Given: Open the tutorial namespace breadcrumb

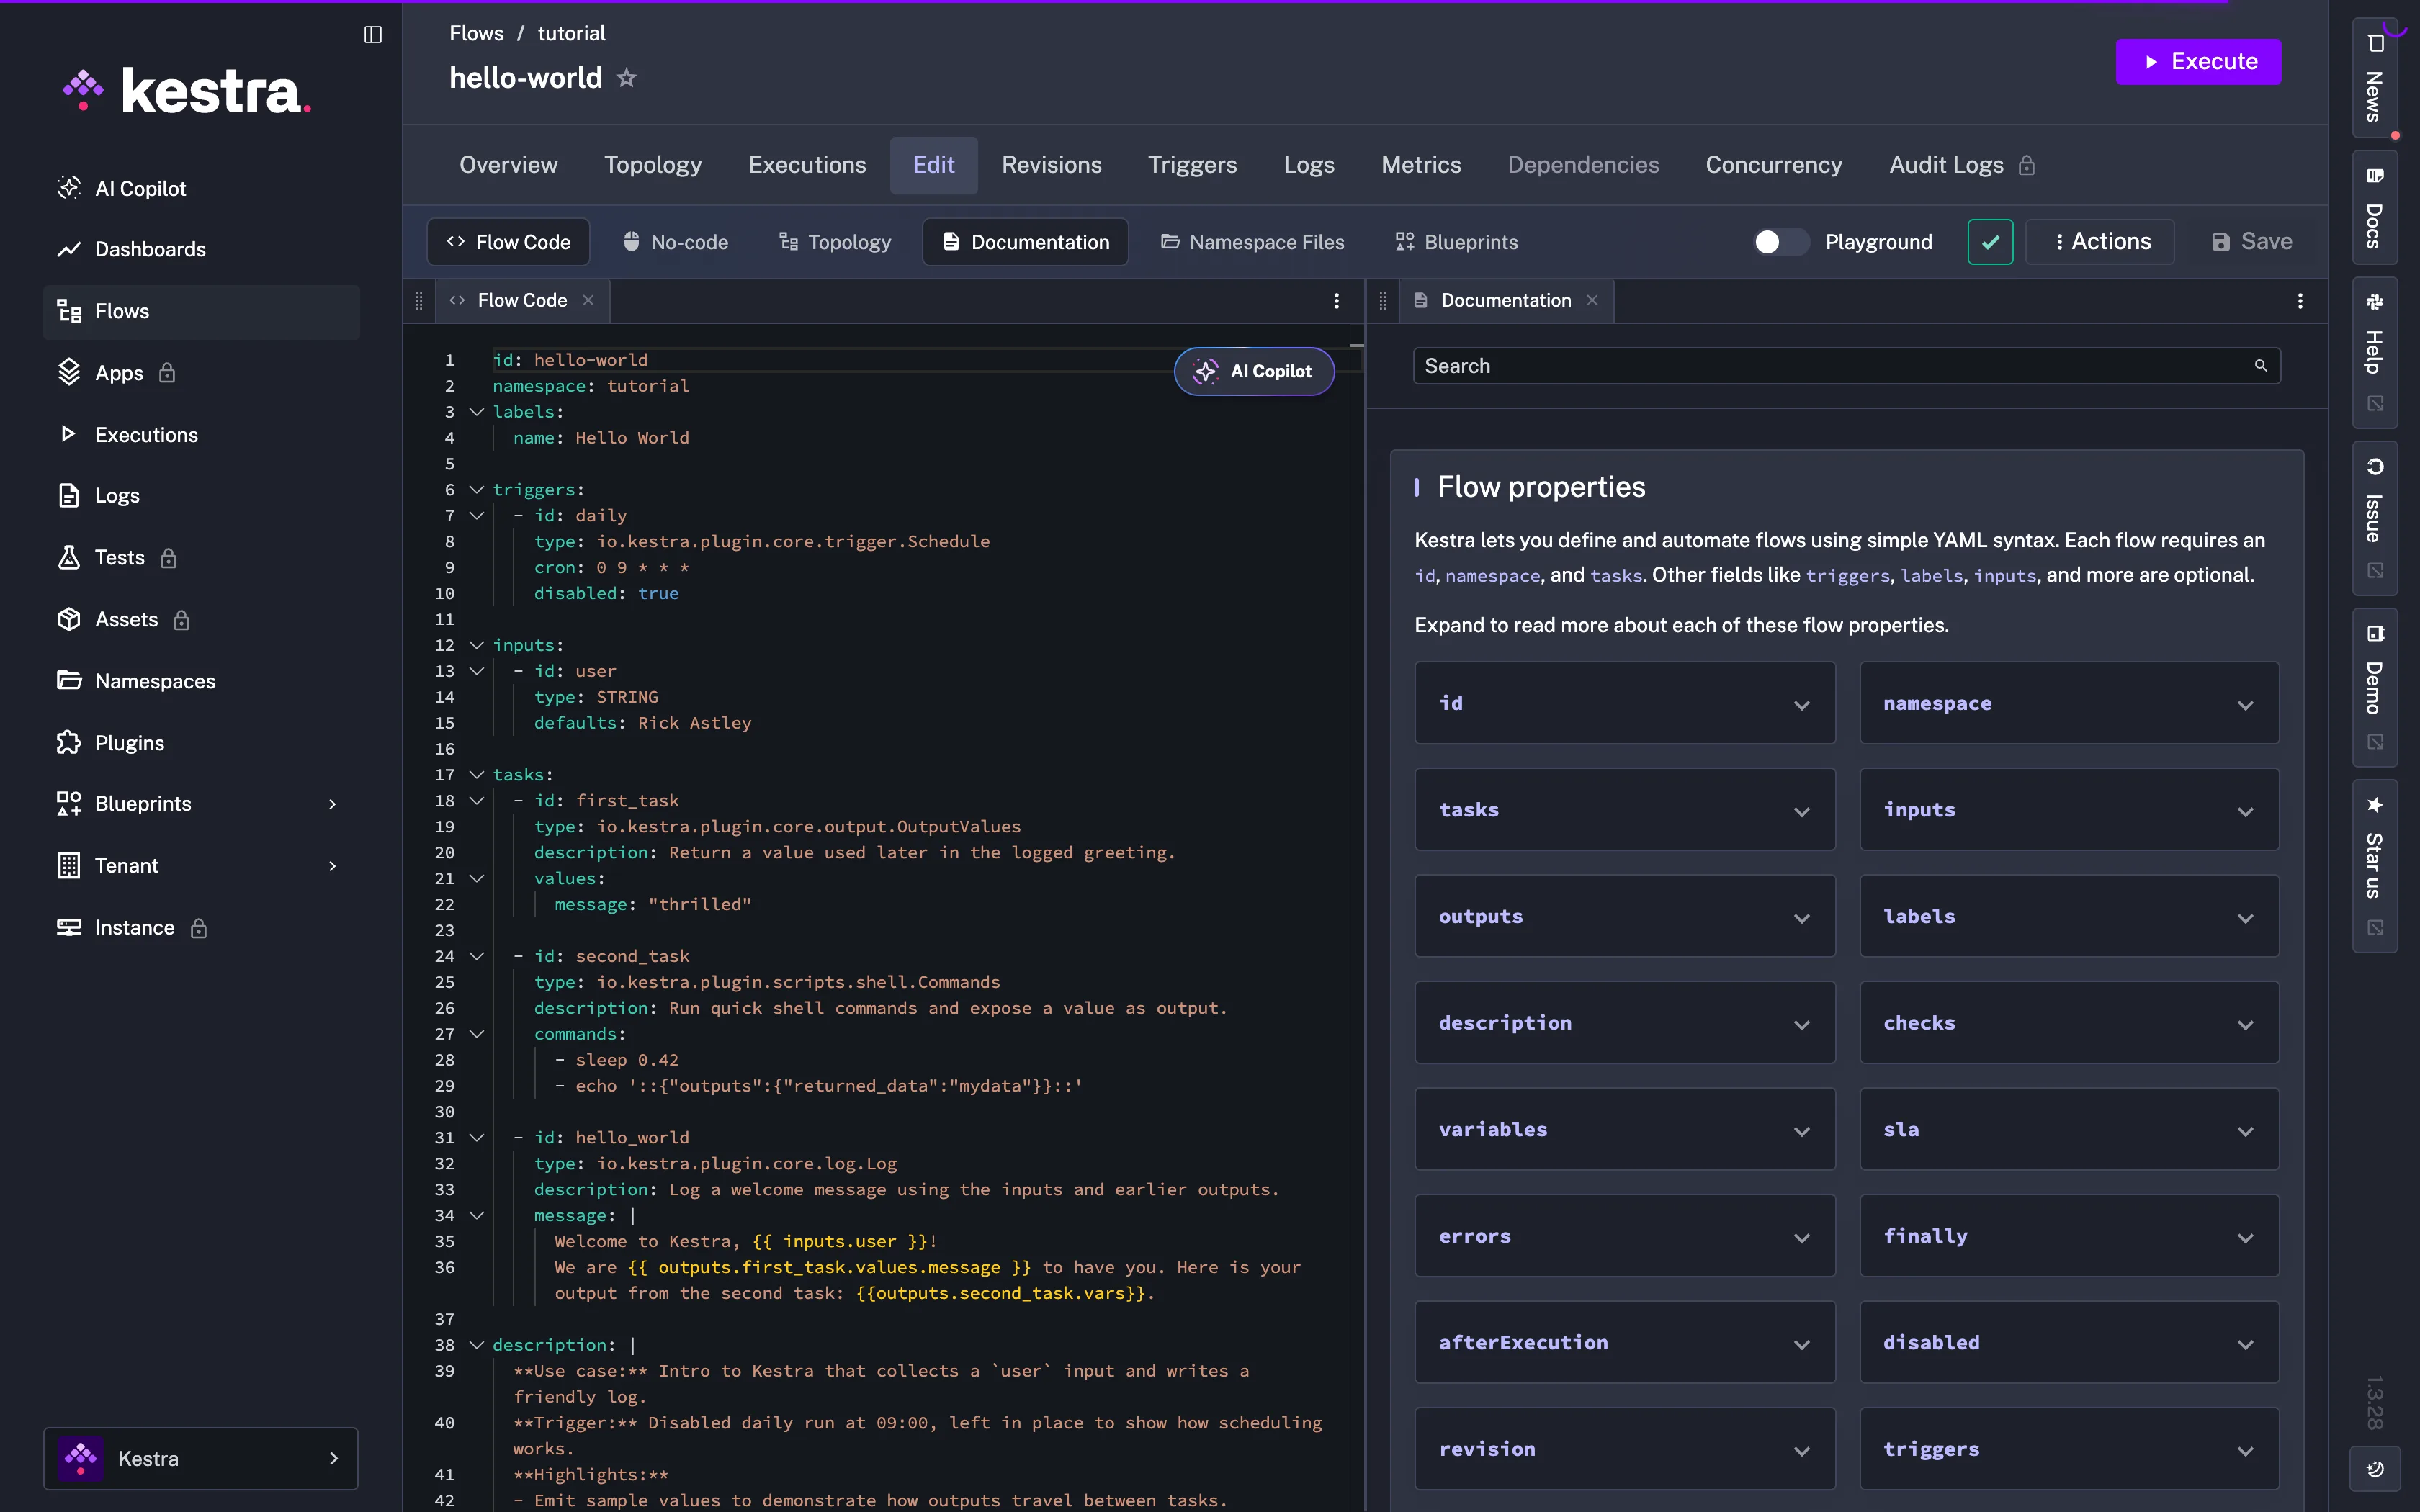Looking at the screenshot, I should (x=571, y=33).
